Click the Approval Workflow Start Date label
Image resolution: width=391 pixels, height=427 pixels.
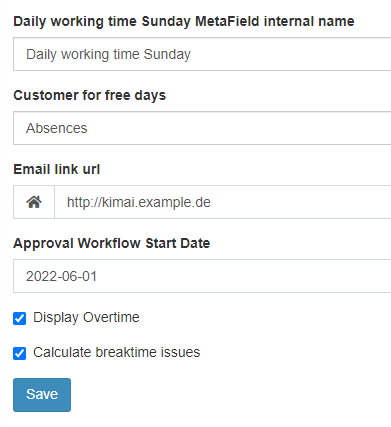[x=112, y=243]
